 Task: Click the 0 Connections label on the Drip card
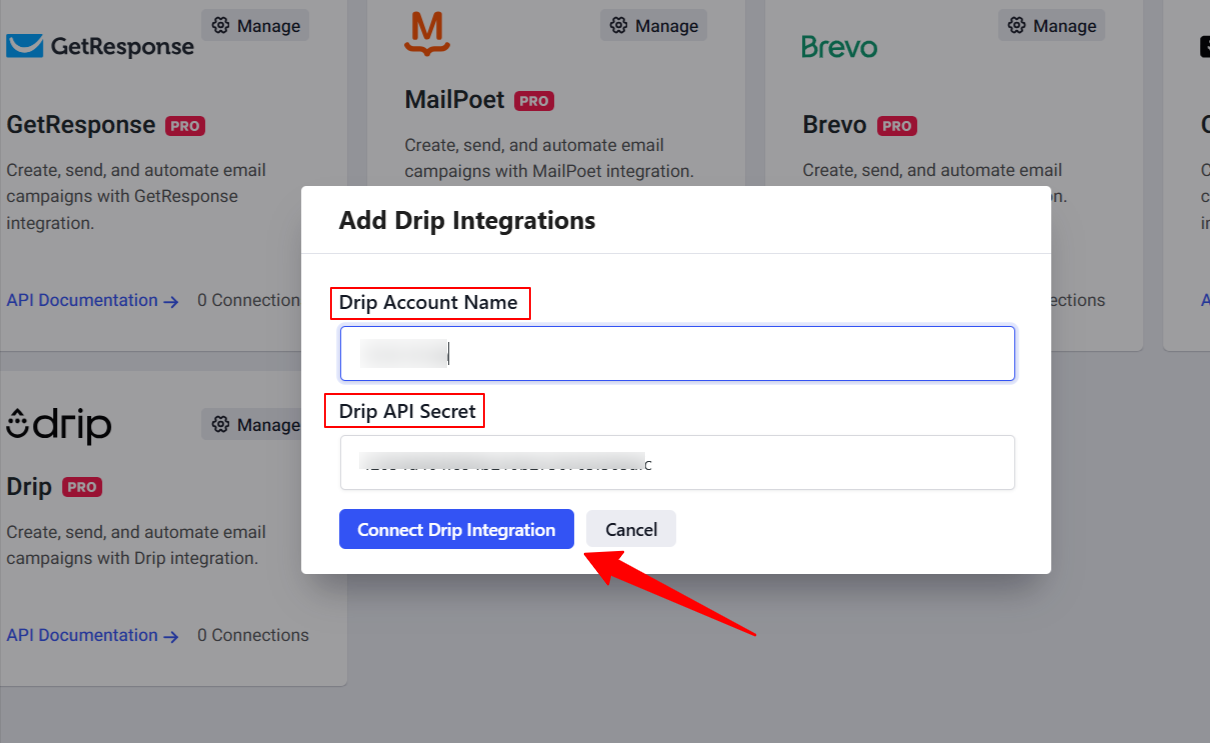pyautogui.click(x=253, y=635)
